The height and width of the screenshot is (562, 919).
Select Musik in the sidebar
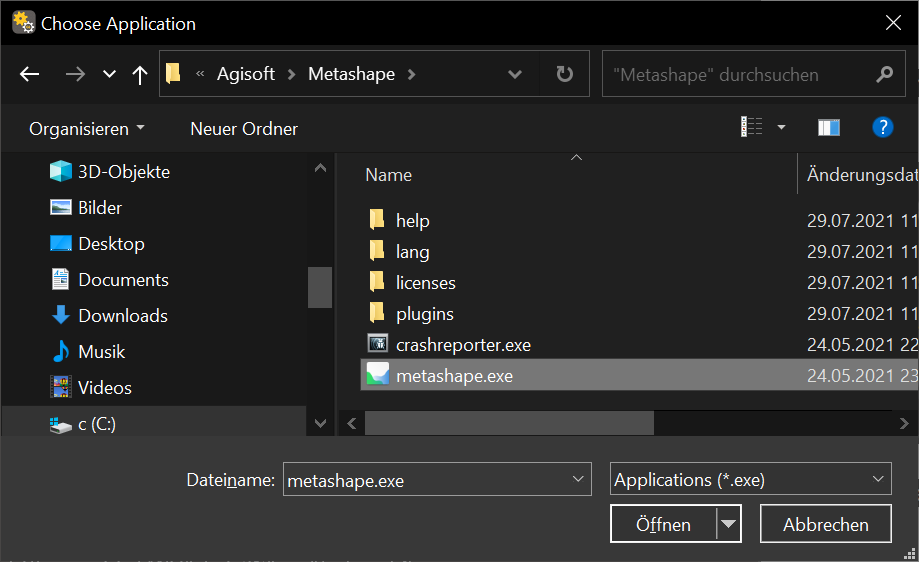(101, 352)
